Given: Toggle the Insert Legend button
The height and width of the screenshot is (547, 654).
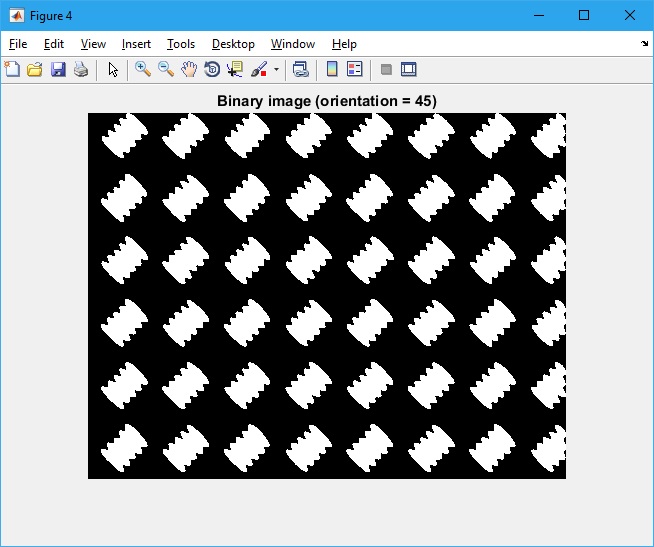Looking at the screenshot, I should [354, 69].
